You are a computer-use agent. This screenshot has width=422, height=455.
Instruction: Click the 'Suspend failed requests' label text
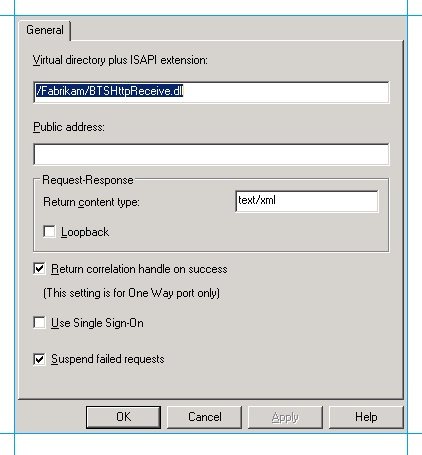(108, 359)
